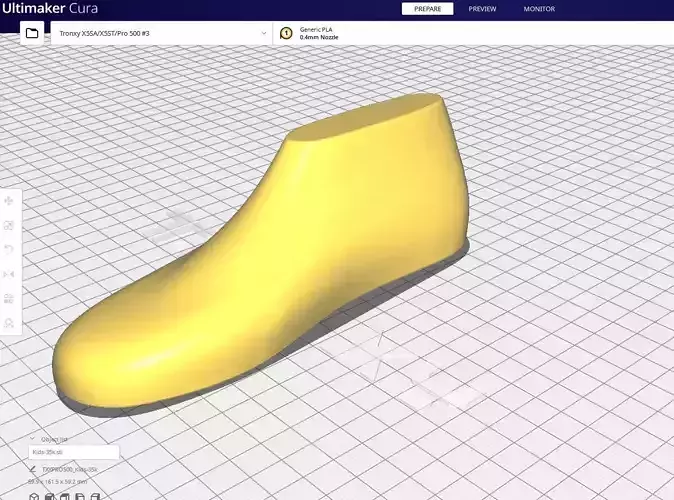Switch to the MONITOR tab
Screen dimensions: 674x500
[x=539, y=9]
